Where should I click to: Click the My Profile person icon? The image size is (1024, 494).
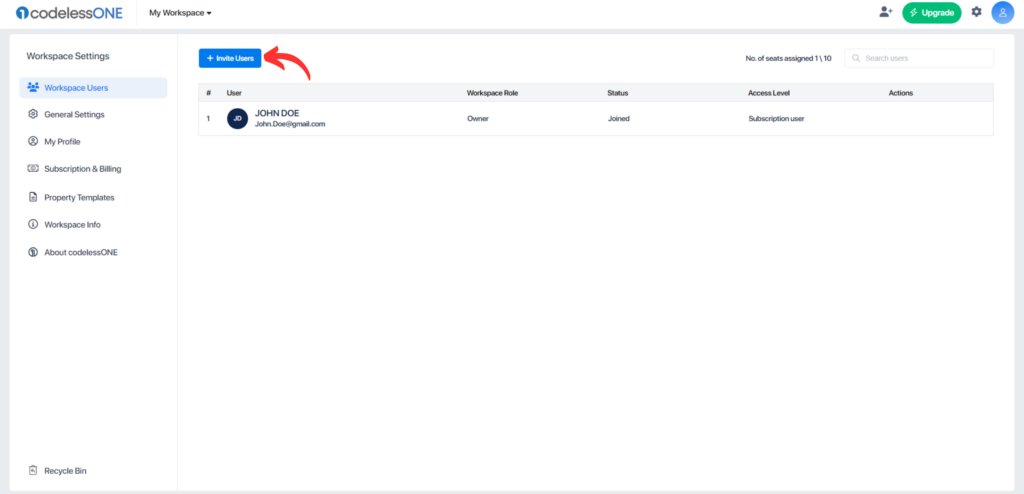click(33, 141)
